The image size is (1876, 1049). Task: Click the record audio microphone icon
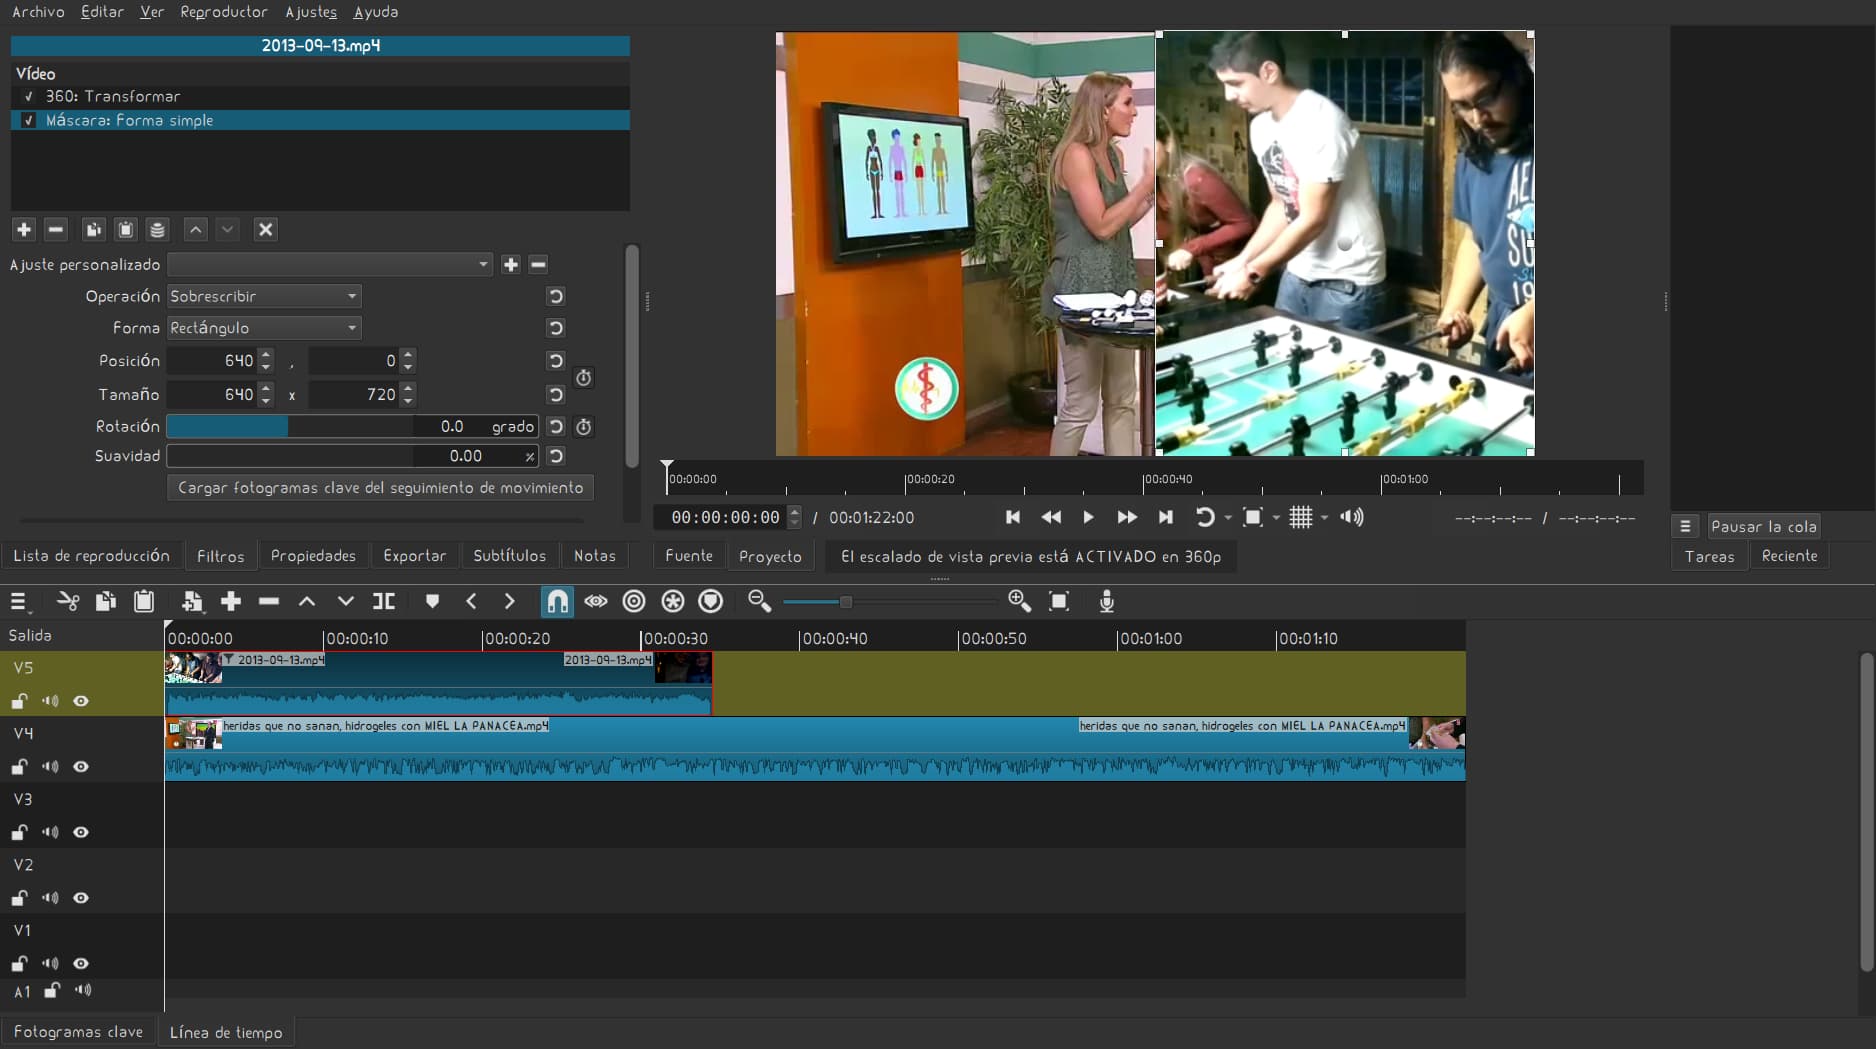click(x=1106, y=601)
